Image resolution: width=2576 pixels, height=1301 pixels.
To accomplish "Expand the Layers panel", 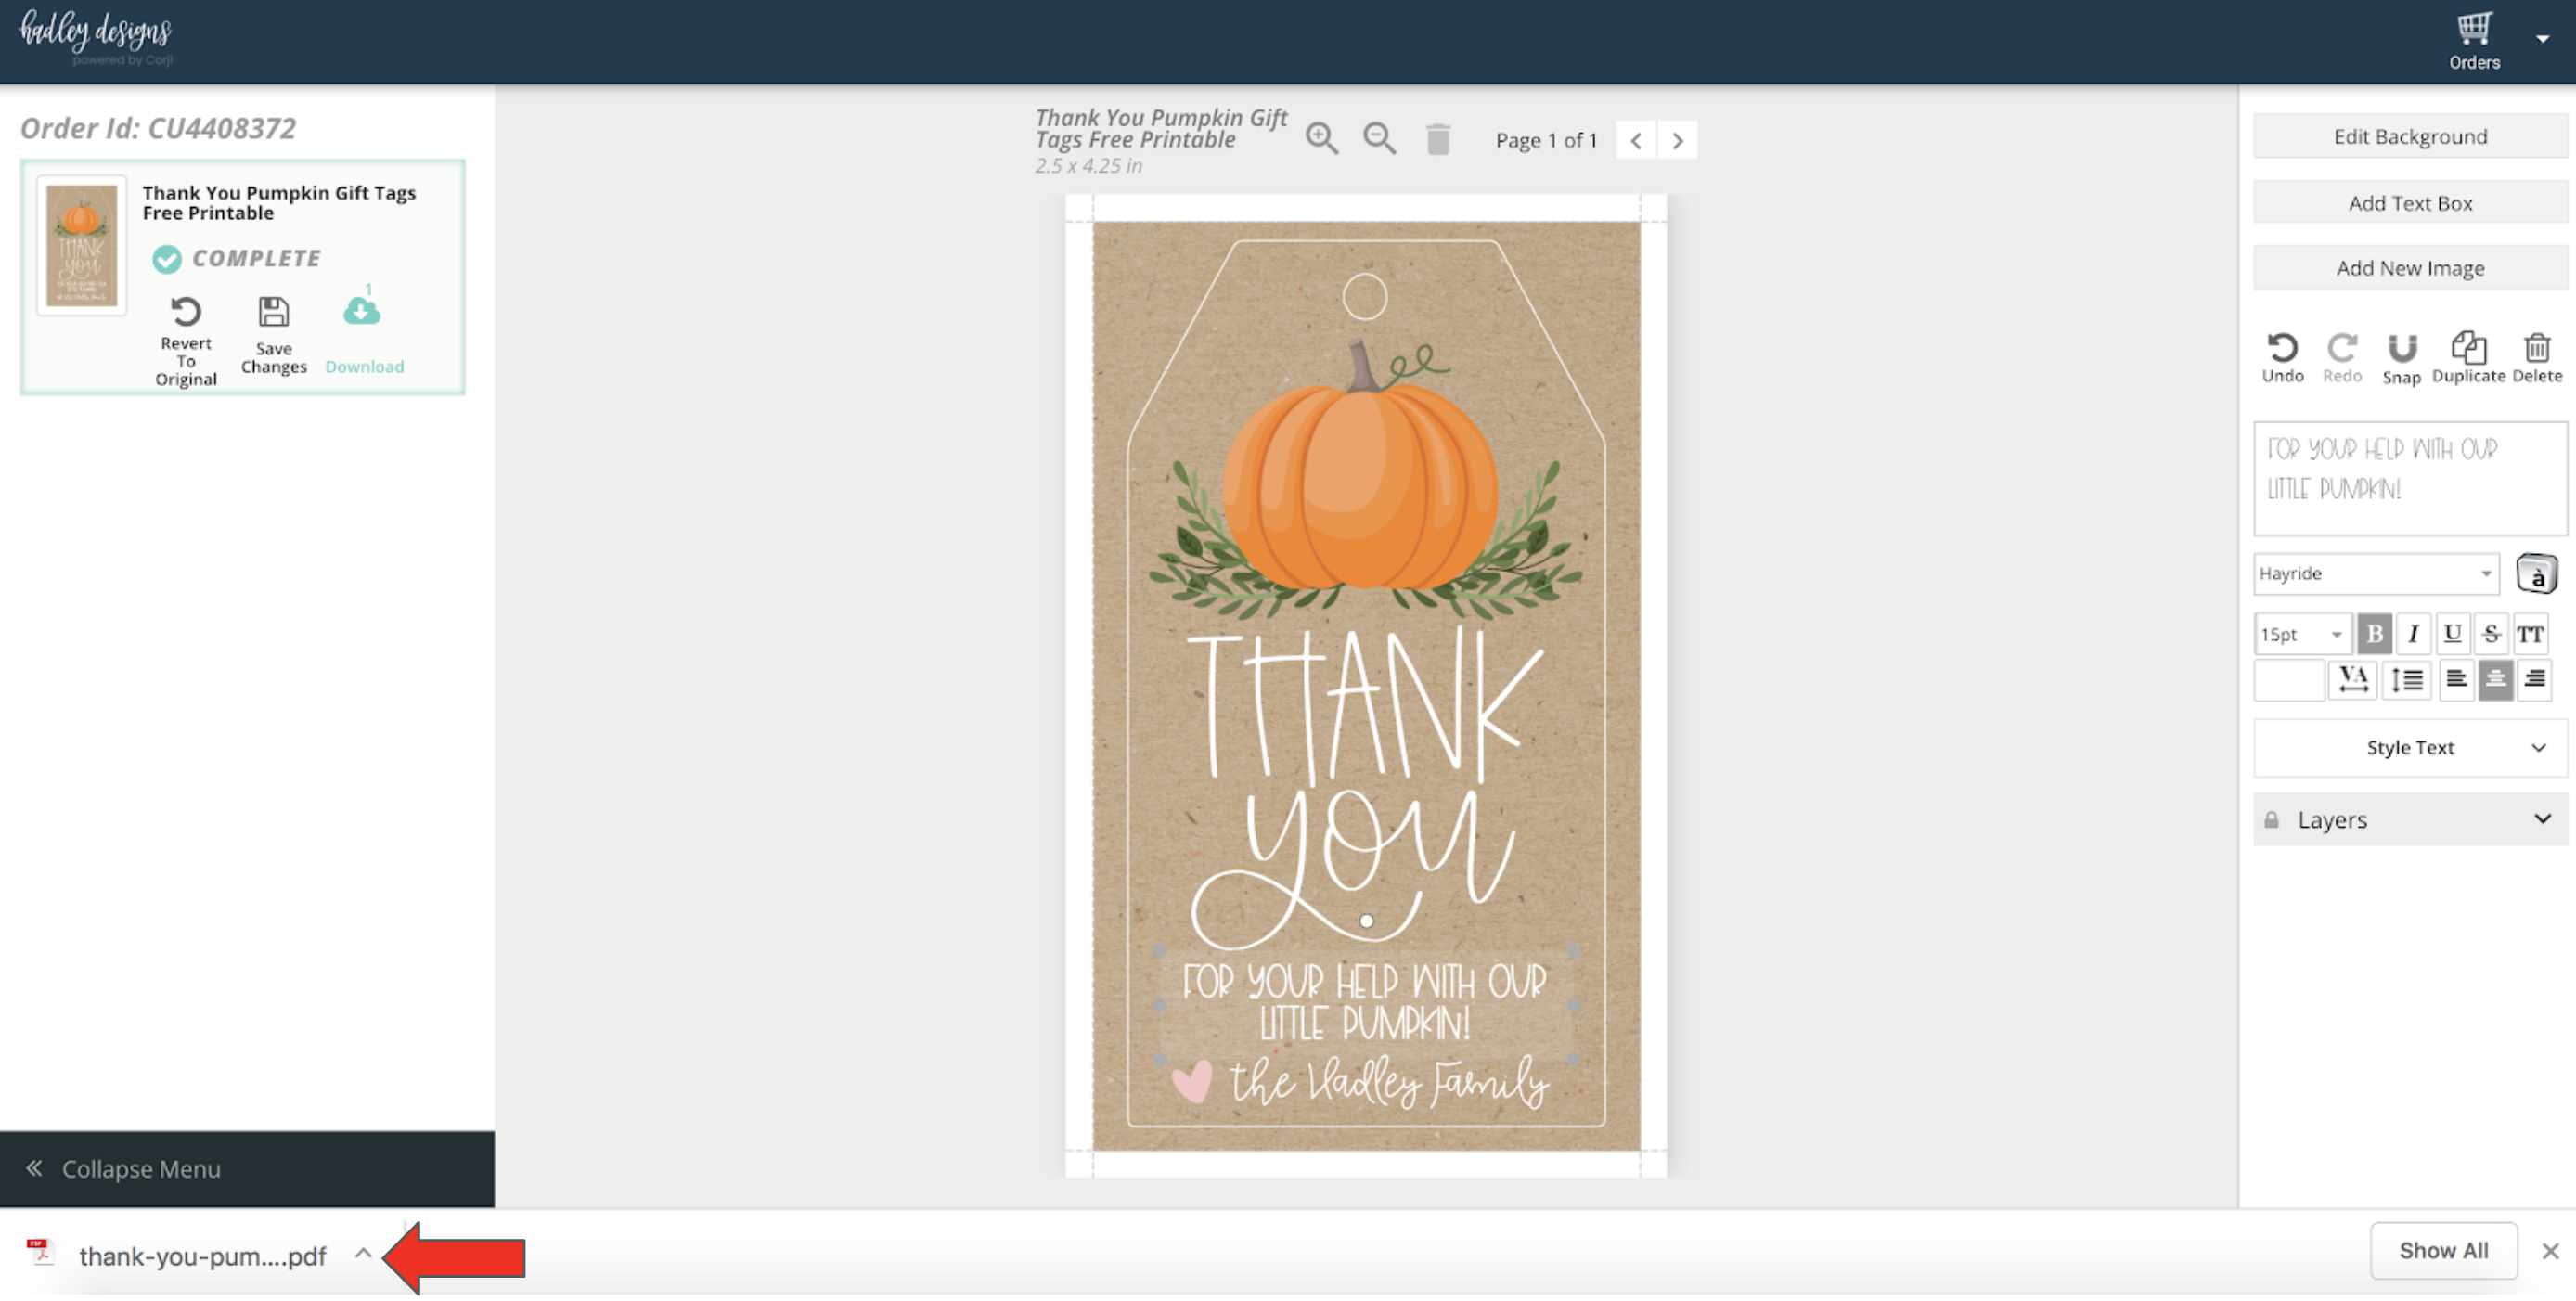I will 2409,820.
